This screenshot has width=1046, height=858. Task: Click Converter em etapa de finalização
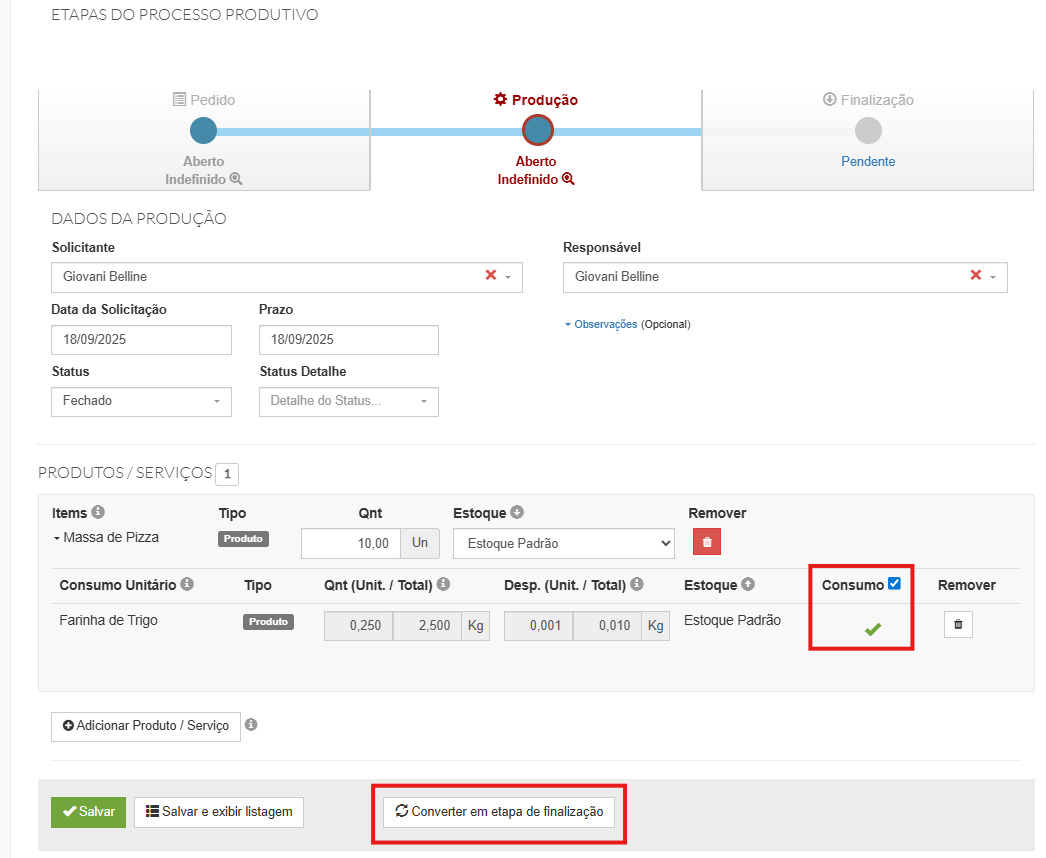(499, 811)
